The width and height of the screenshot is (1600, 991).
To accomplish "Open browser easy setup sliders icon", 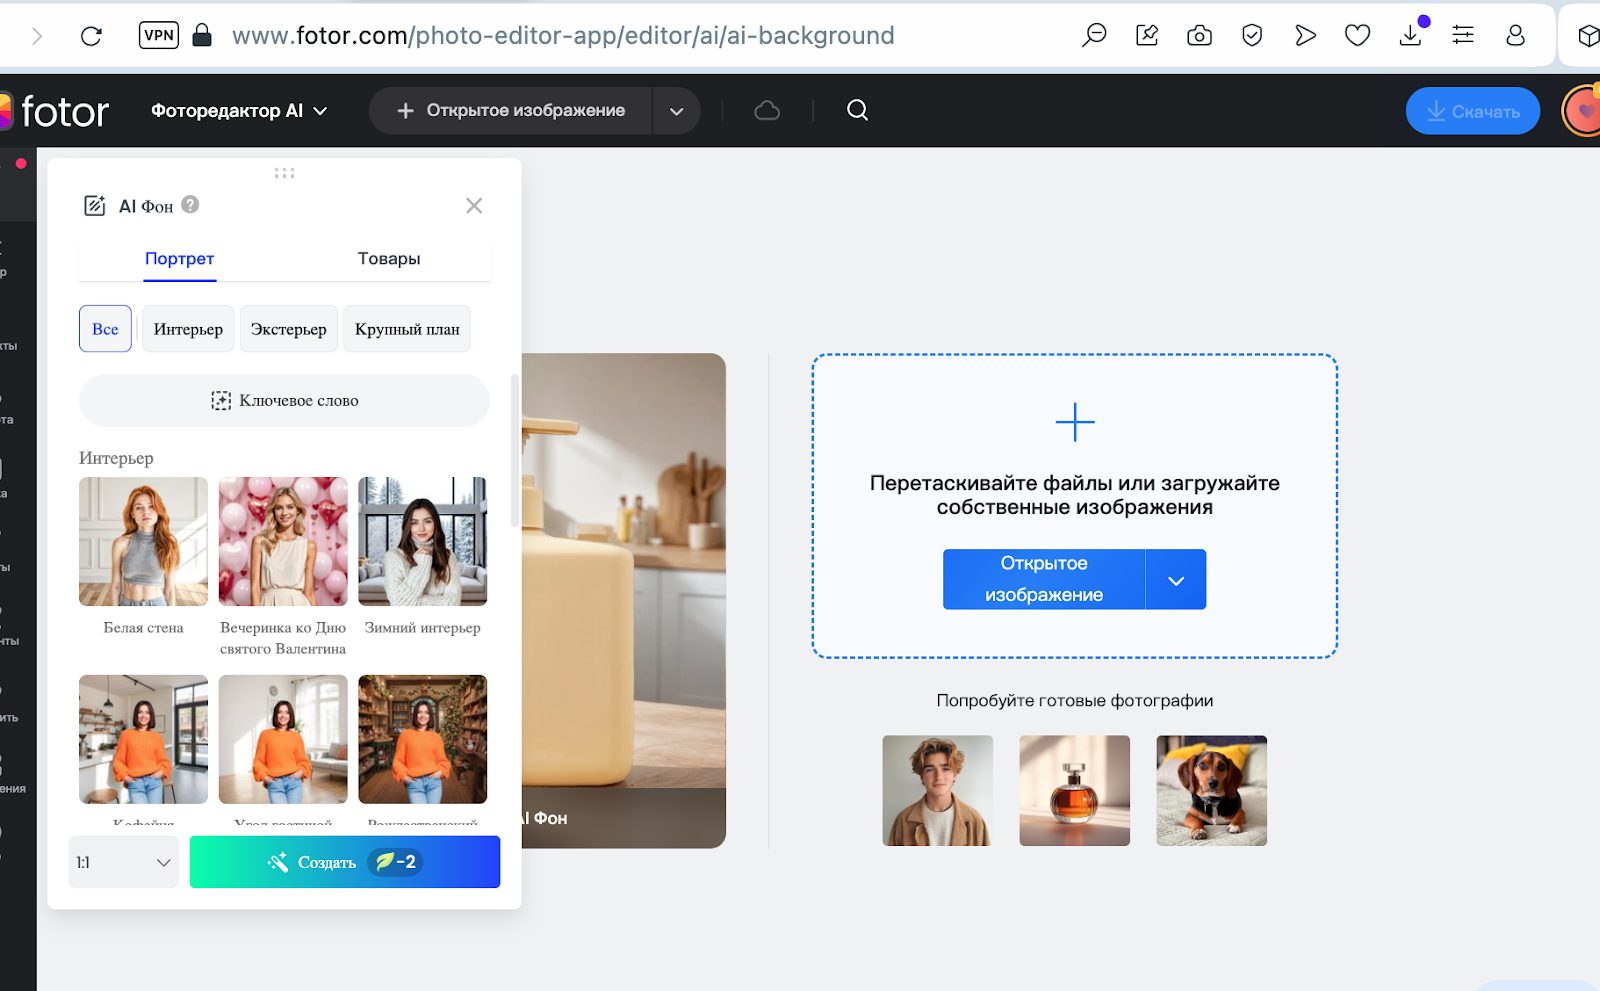I will 1463,35.
